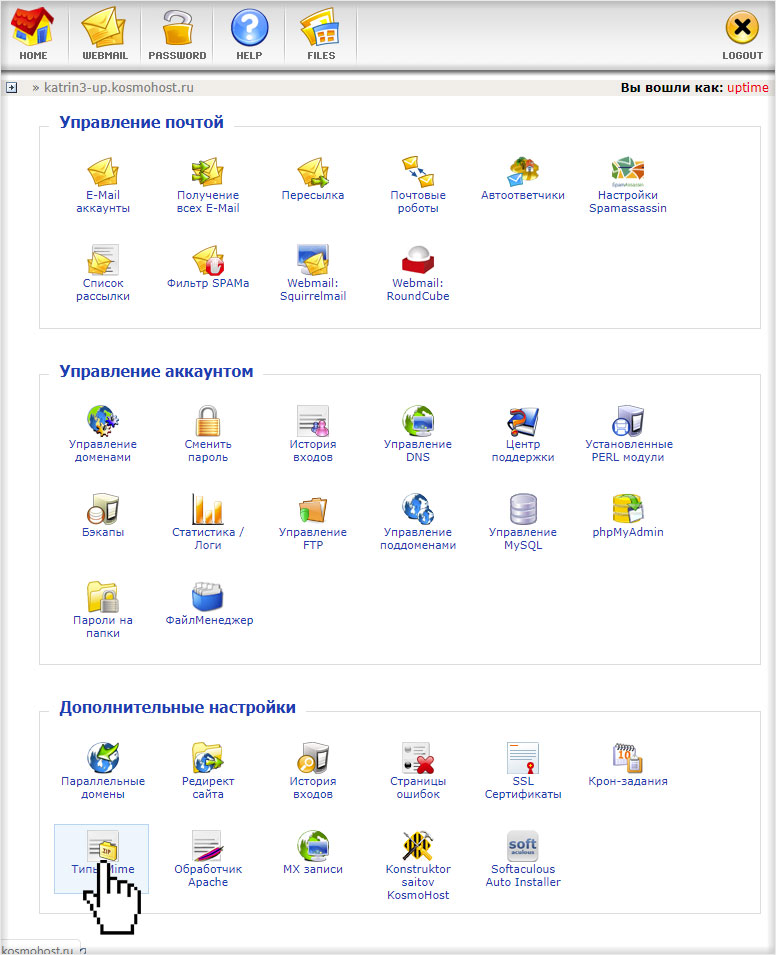Open Установленные PERL модули icon
The width and height of the screenshot is (776, 955).
coord(628,421)
